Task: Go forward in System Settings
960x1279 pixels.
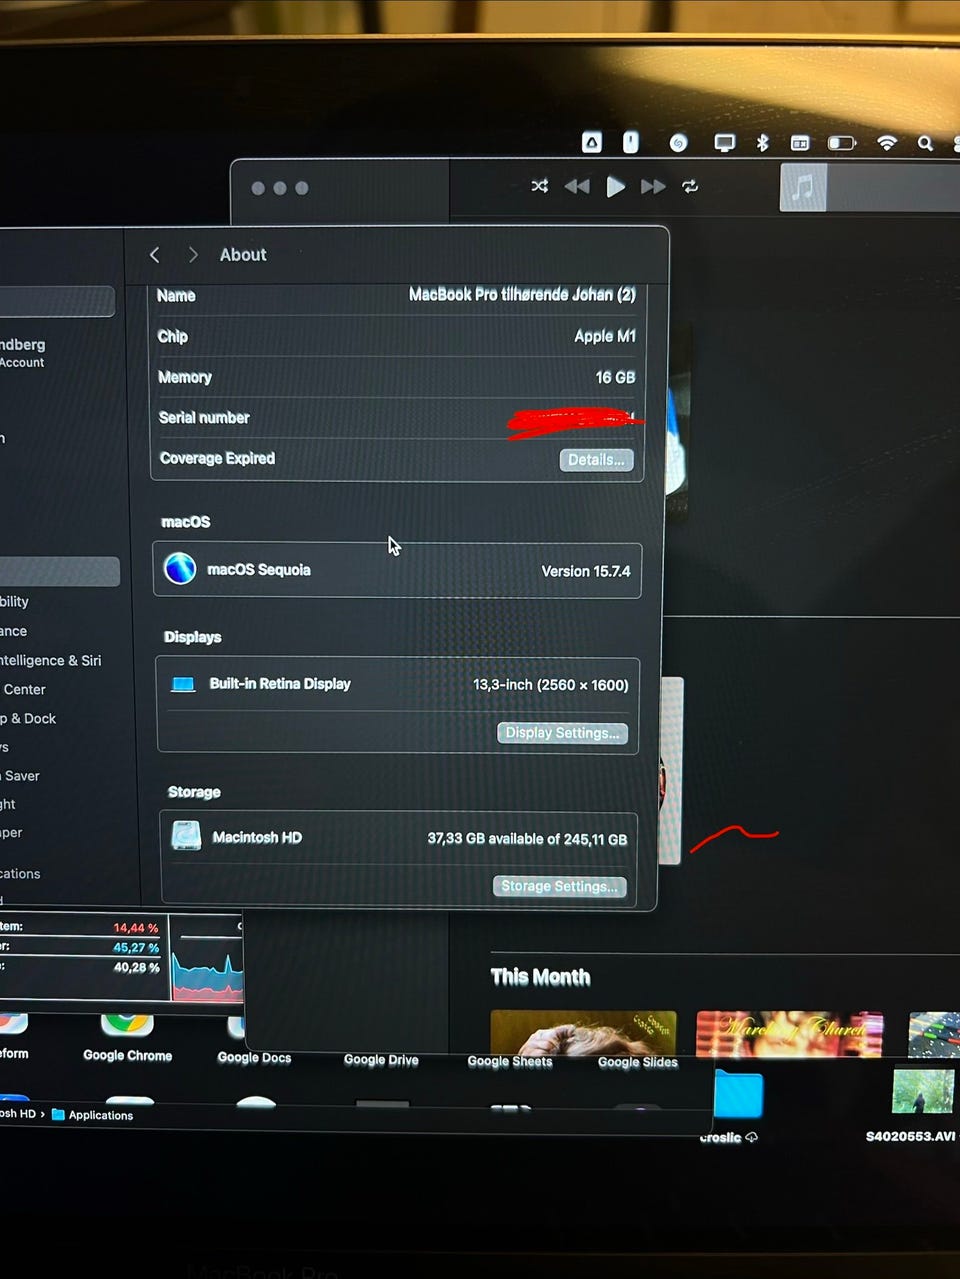Action: point(193,255)
